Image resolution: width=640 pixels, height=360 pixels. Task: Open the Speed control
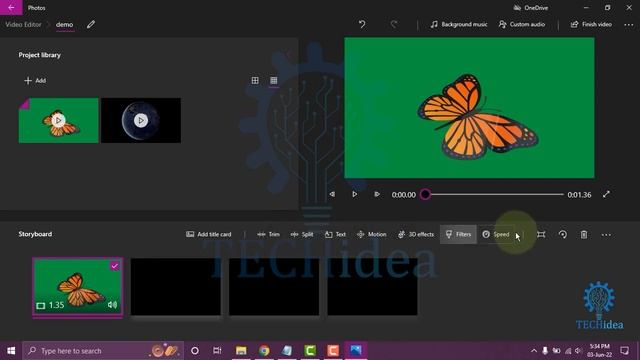point(496,234)
